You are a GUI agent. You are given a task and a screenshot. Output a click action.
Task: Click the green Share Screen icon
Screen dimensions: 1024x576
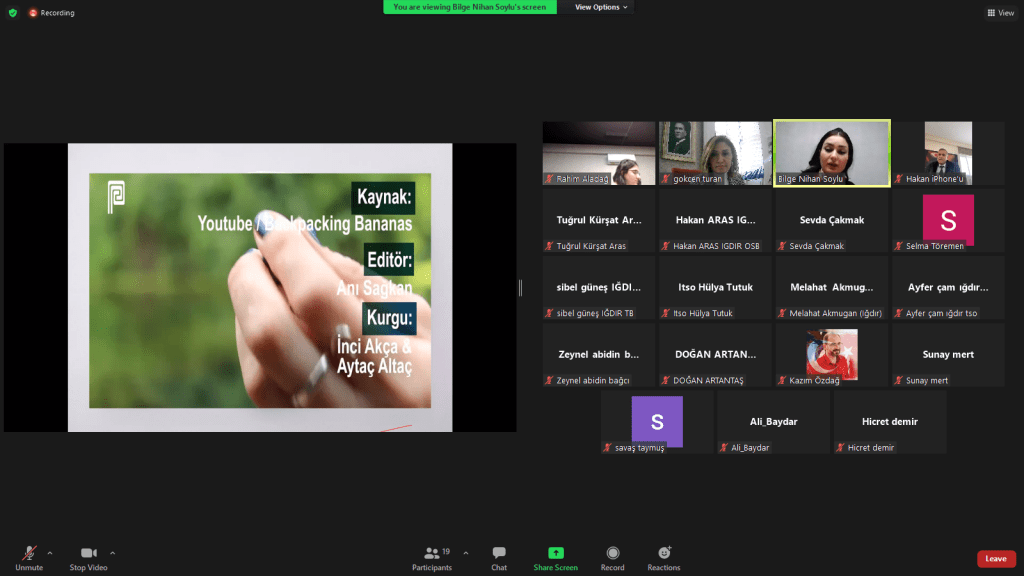click(555, 553)
